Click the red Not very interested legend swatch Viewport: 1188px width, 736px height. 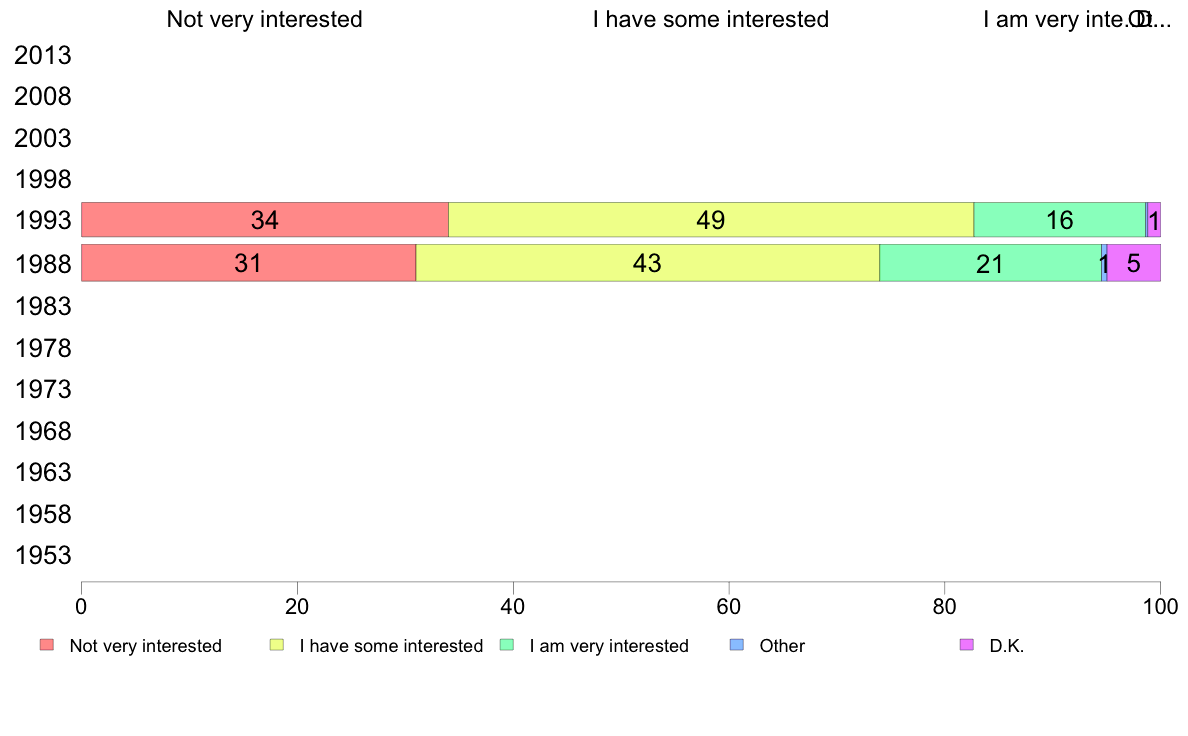coord(47,645)
